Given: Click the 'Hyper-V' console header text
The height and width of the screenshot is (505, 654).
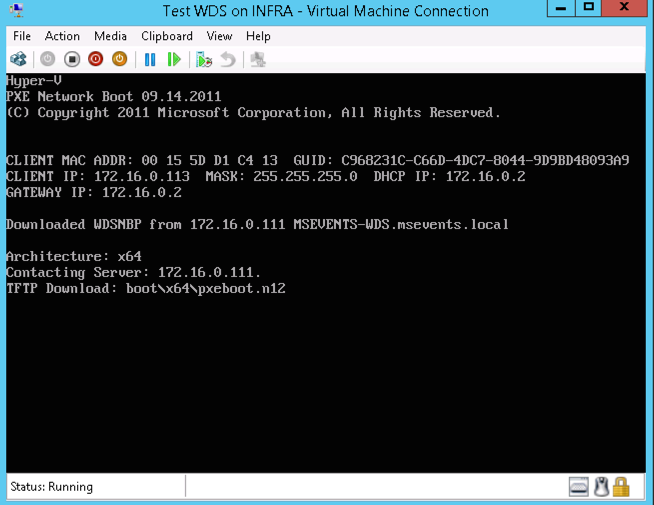Looking at the screenshot, I should (x=34, y=81).
